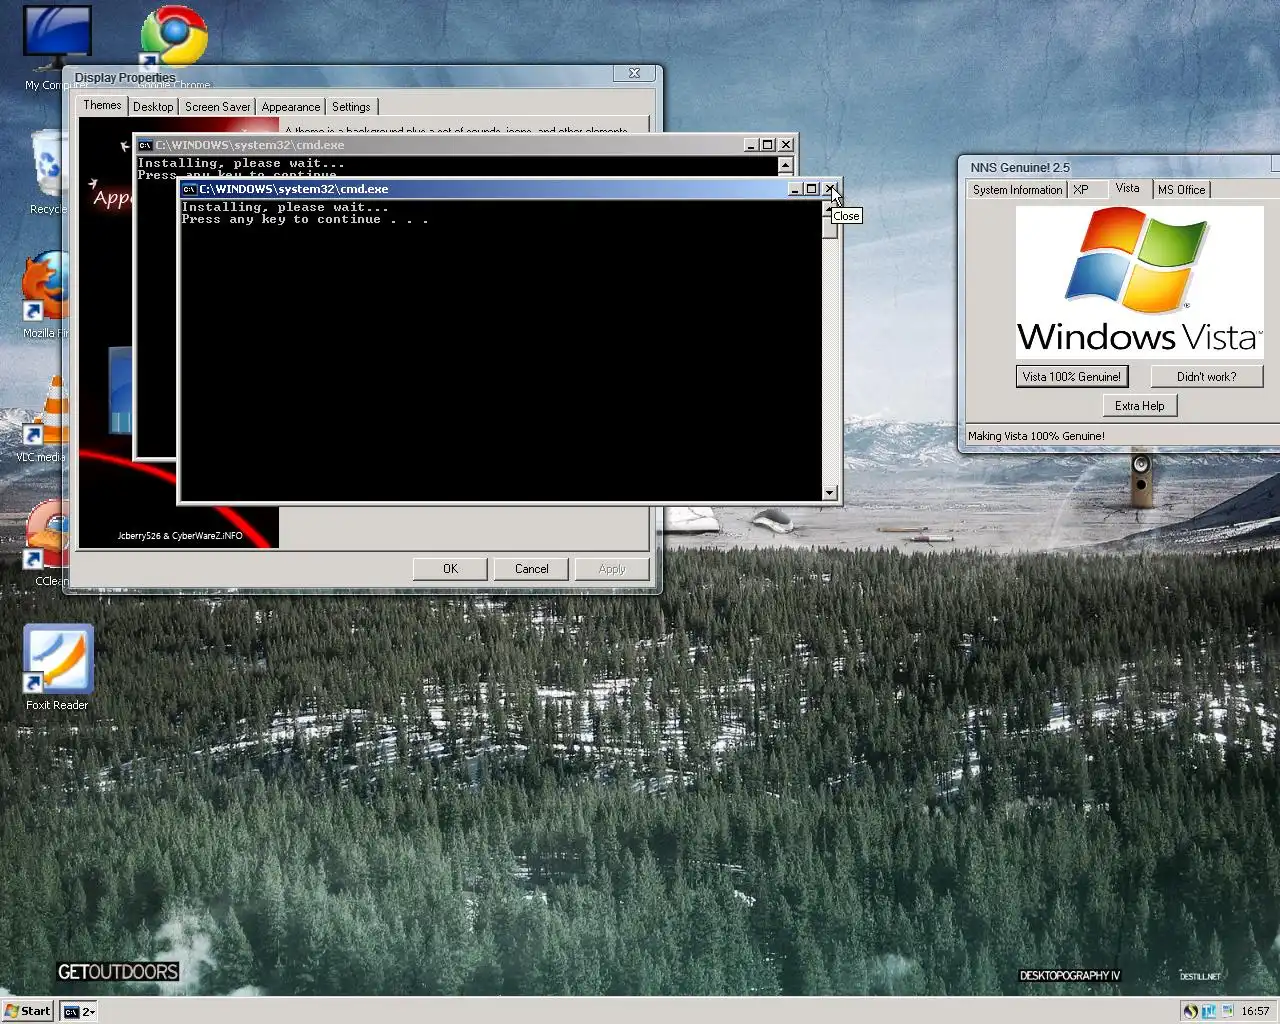Click the blue system tray icon
This screenshot has width=1280, height=1024.
[x=1208, y=1011]
